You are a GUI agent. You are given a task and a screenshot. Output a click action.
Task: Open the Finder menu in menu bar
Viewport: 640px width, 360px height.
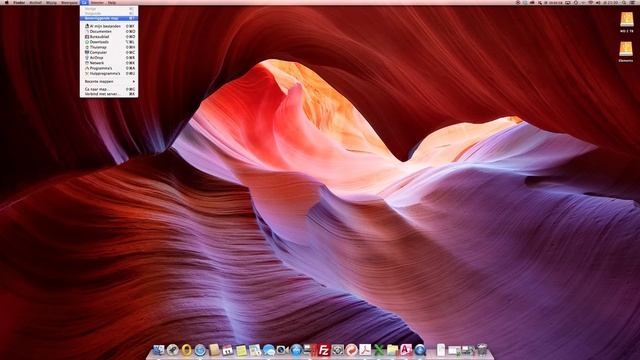19,2
